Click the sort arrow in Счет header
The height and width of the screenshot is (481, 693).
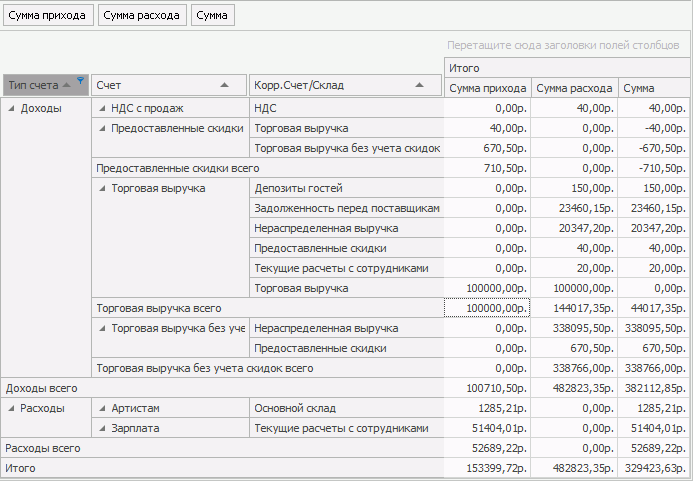[225, 85]
